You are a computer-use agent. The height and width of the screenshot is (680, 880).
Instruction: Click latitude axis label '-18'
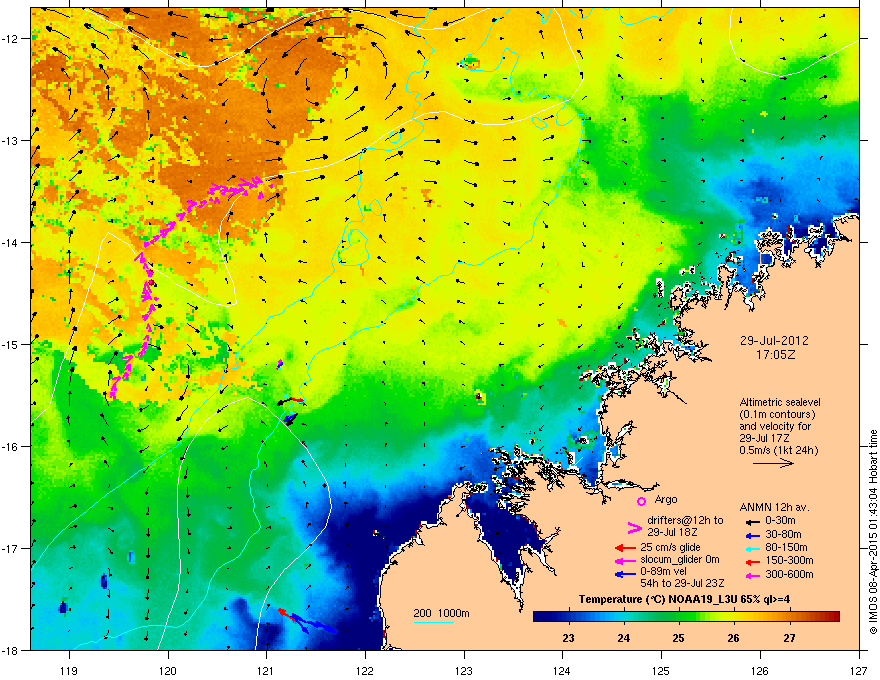coord(11,650)
